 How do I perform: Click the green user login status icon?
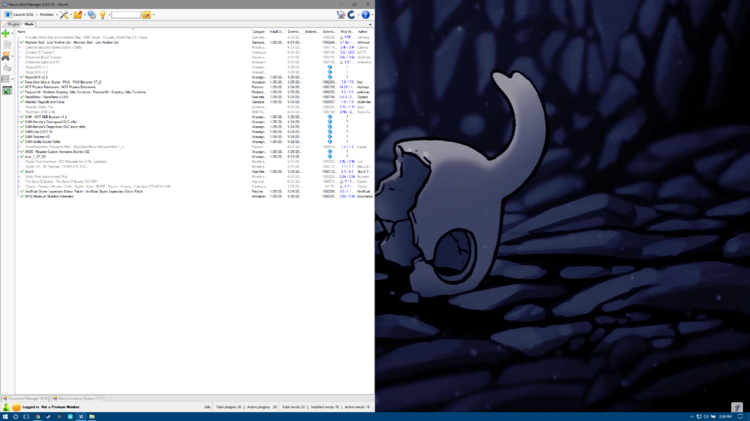6,407
